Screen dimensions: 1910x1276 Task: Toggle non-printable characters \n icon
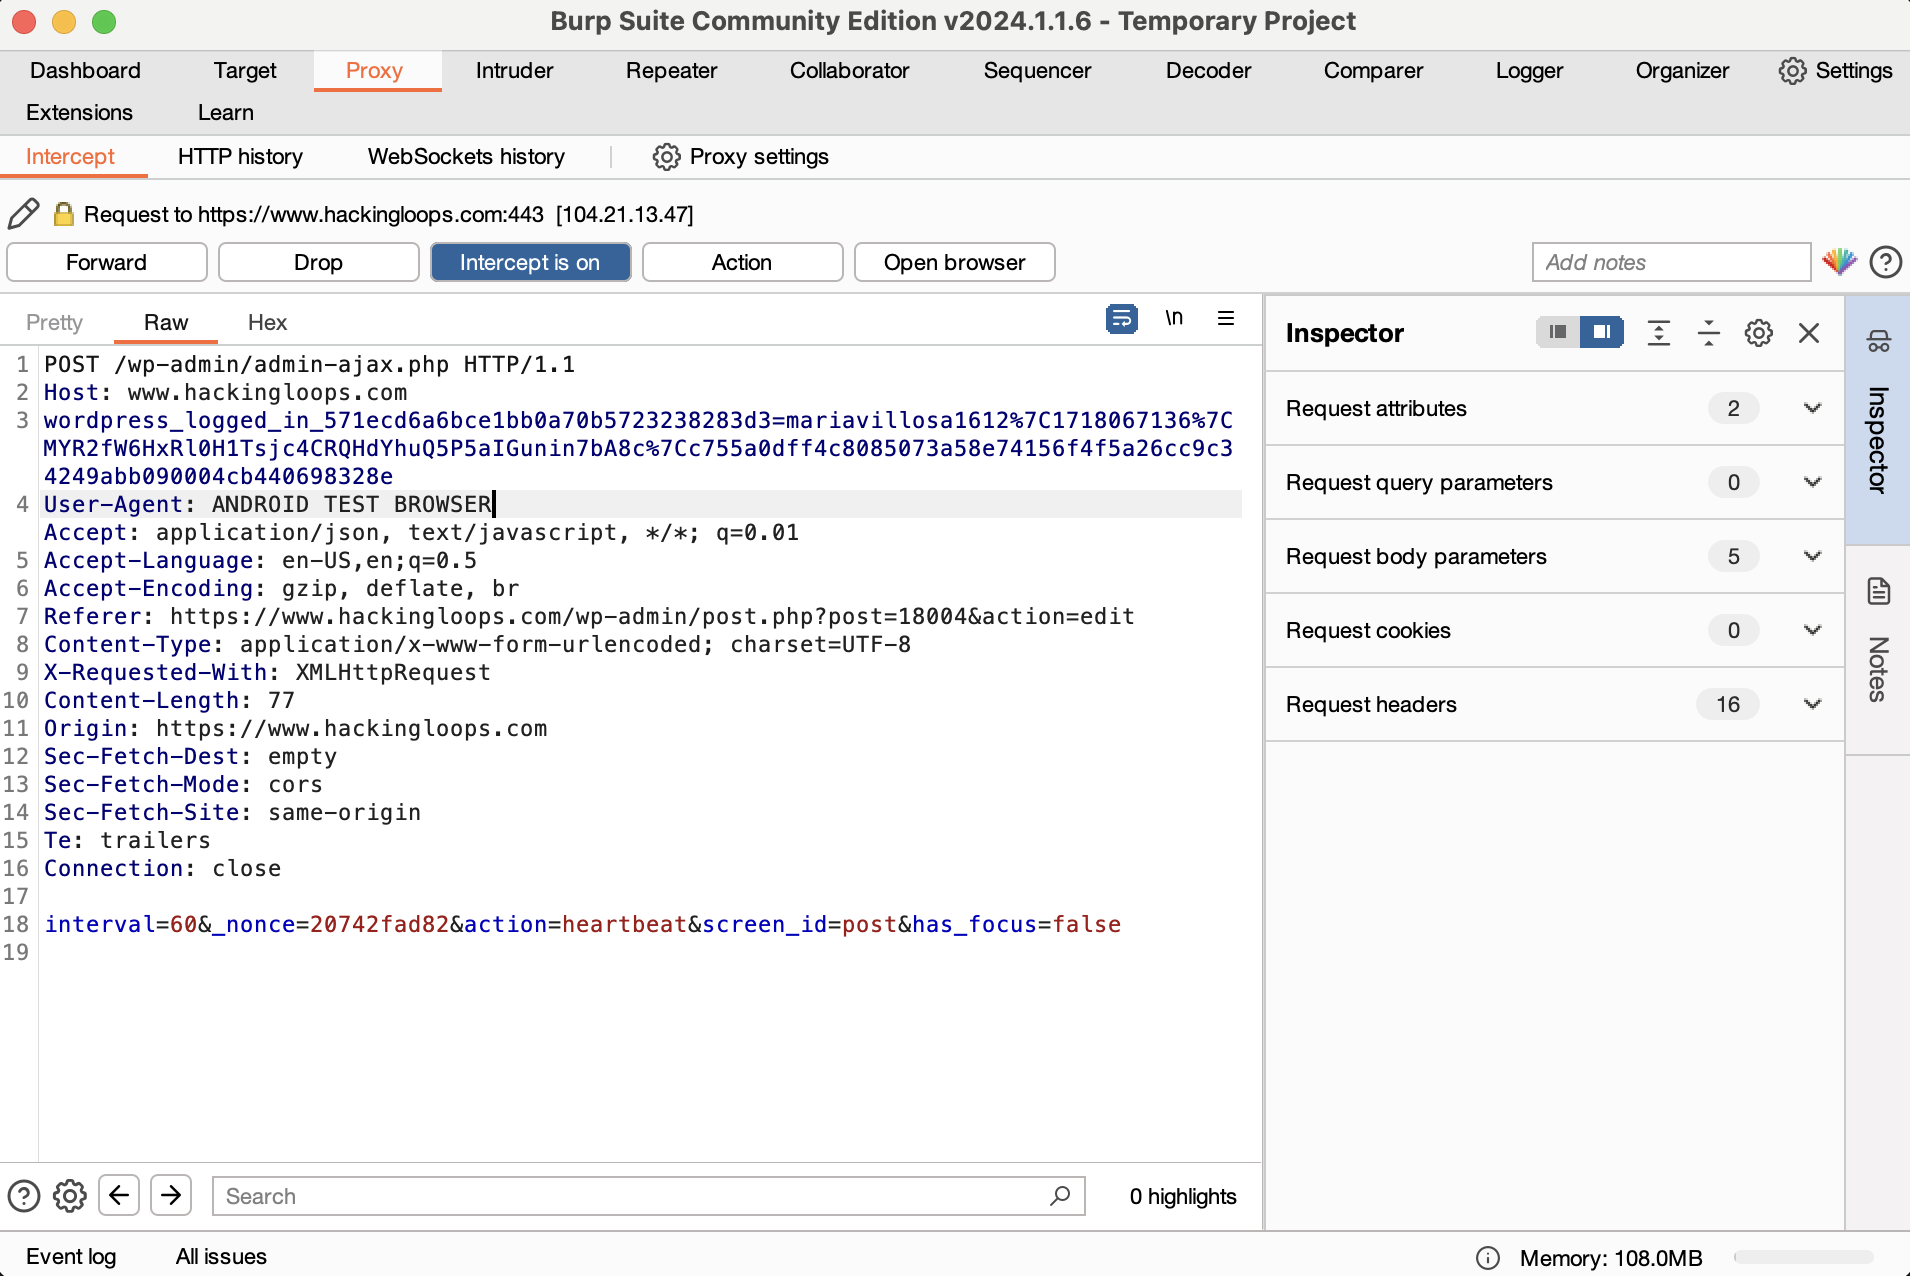(1174, 319)
